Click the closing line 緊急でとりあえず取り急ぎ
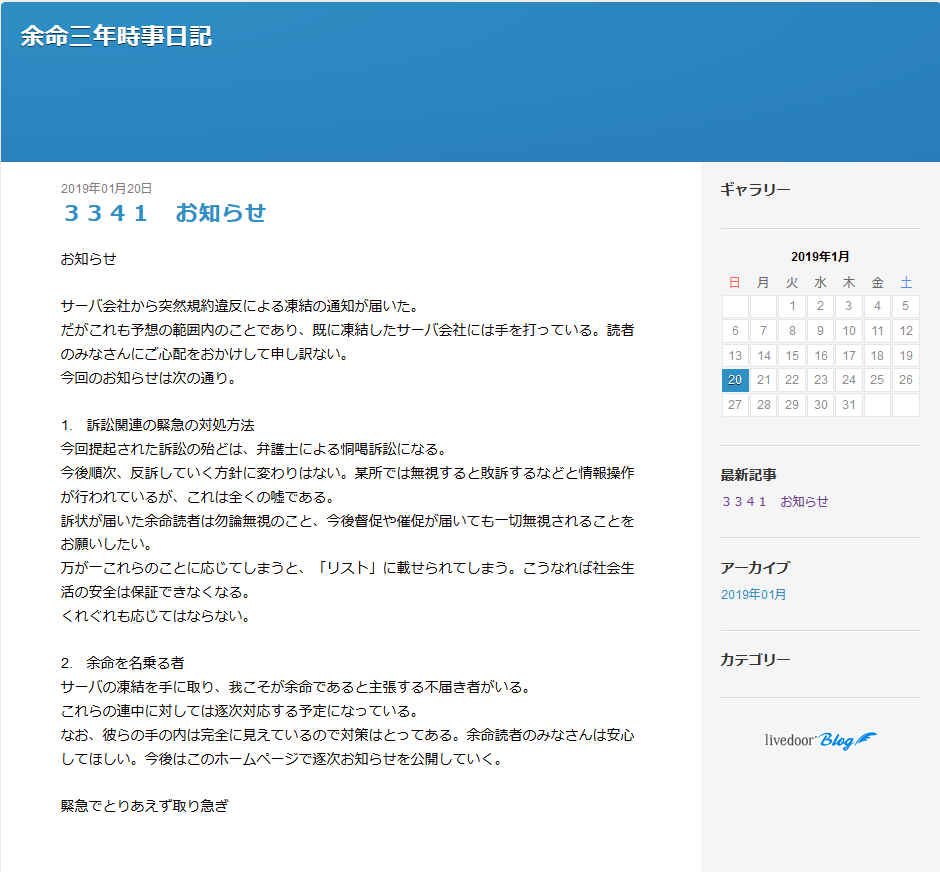 [x=144, y=806]
